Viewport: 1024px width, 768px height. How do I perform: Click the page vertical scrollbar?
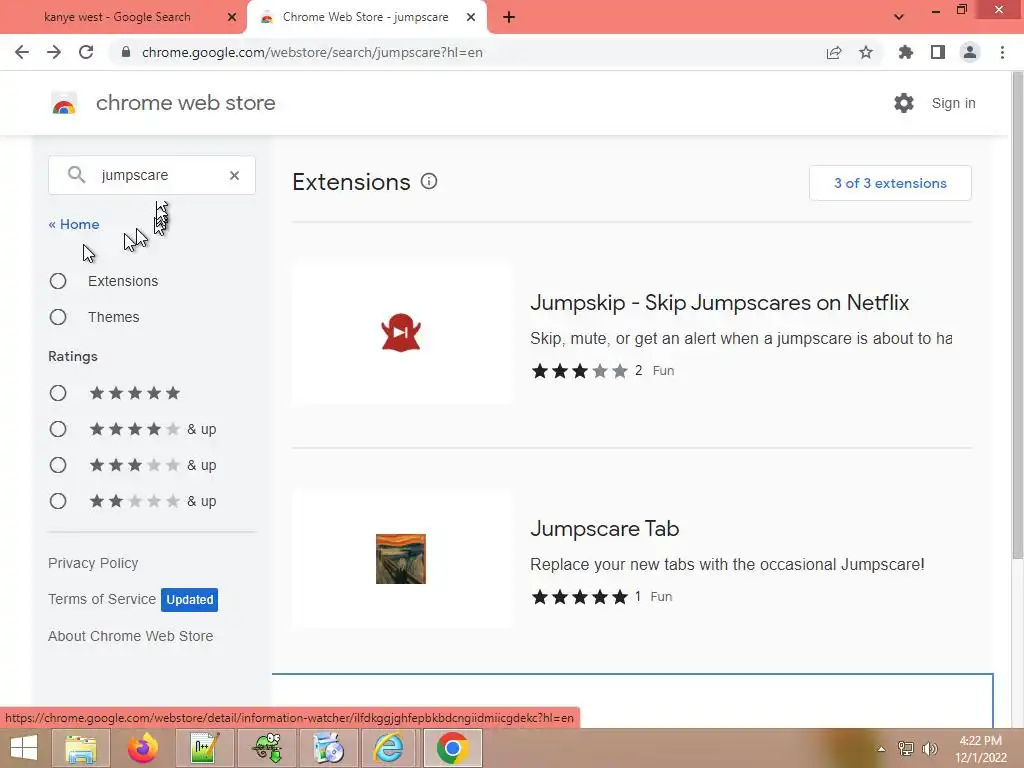[1017, 313]
